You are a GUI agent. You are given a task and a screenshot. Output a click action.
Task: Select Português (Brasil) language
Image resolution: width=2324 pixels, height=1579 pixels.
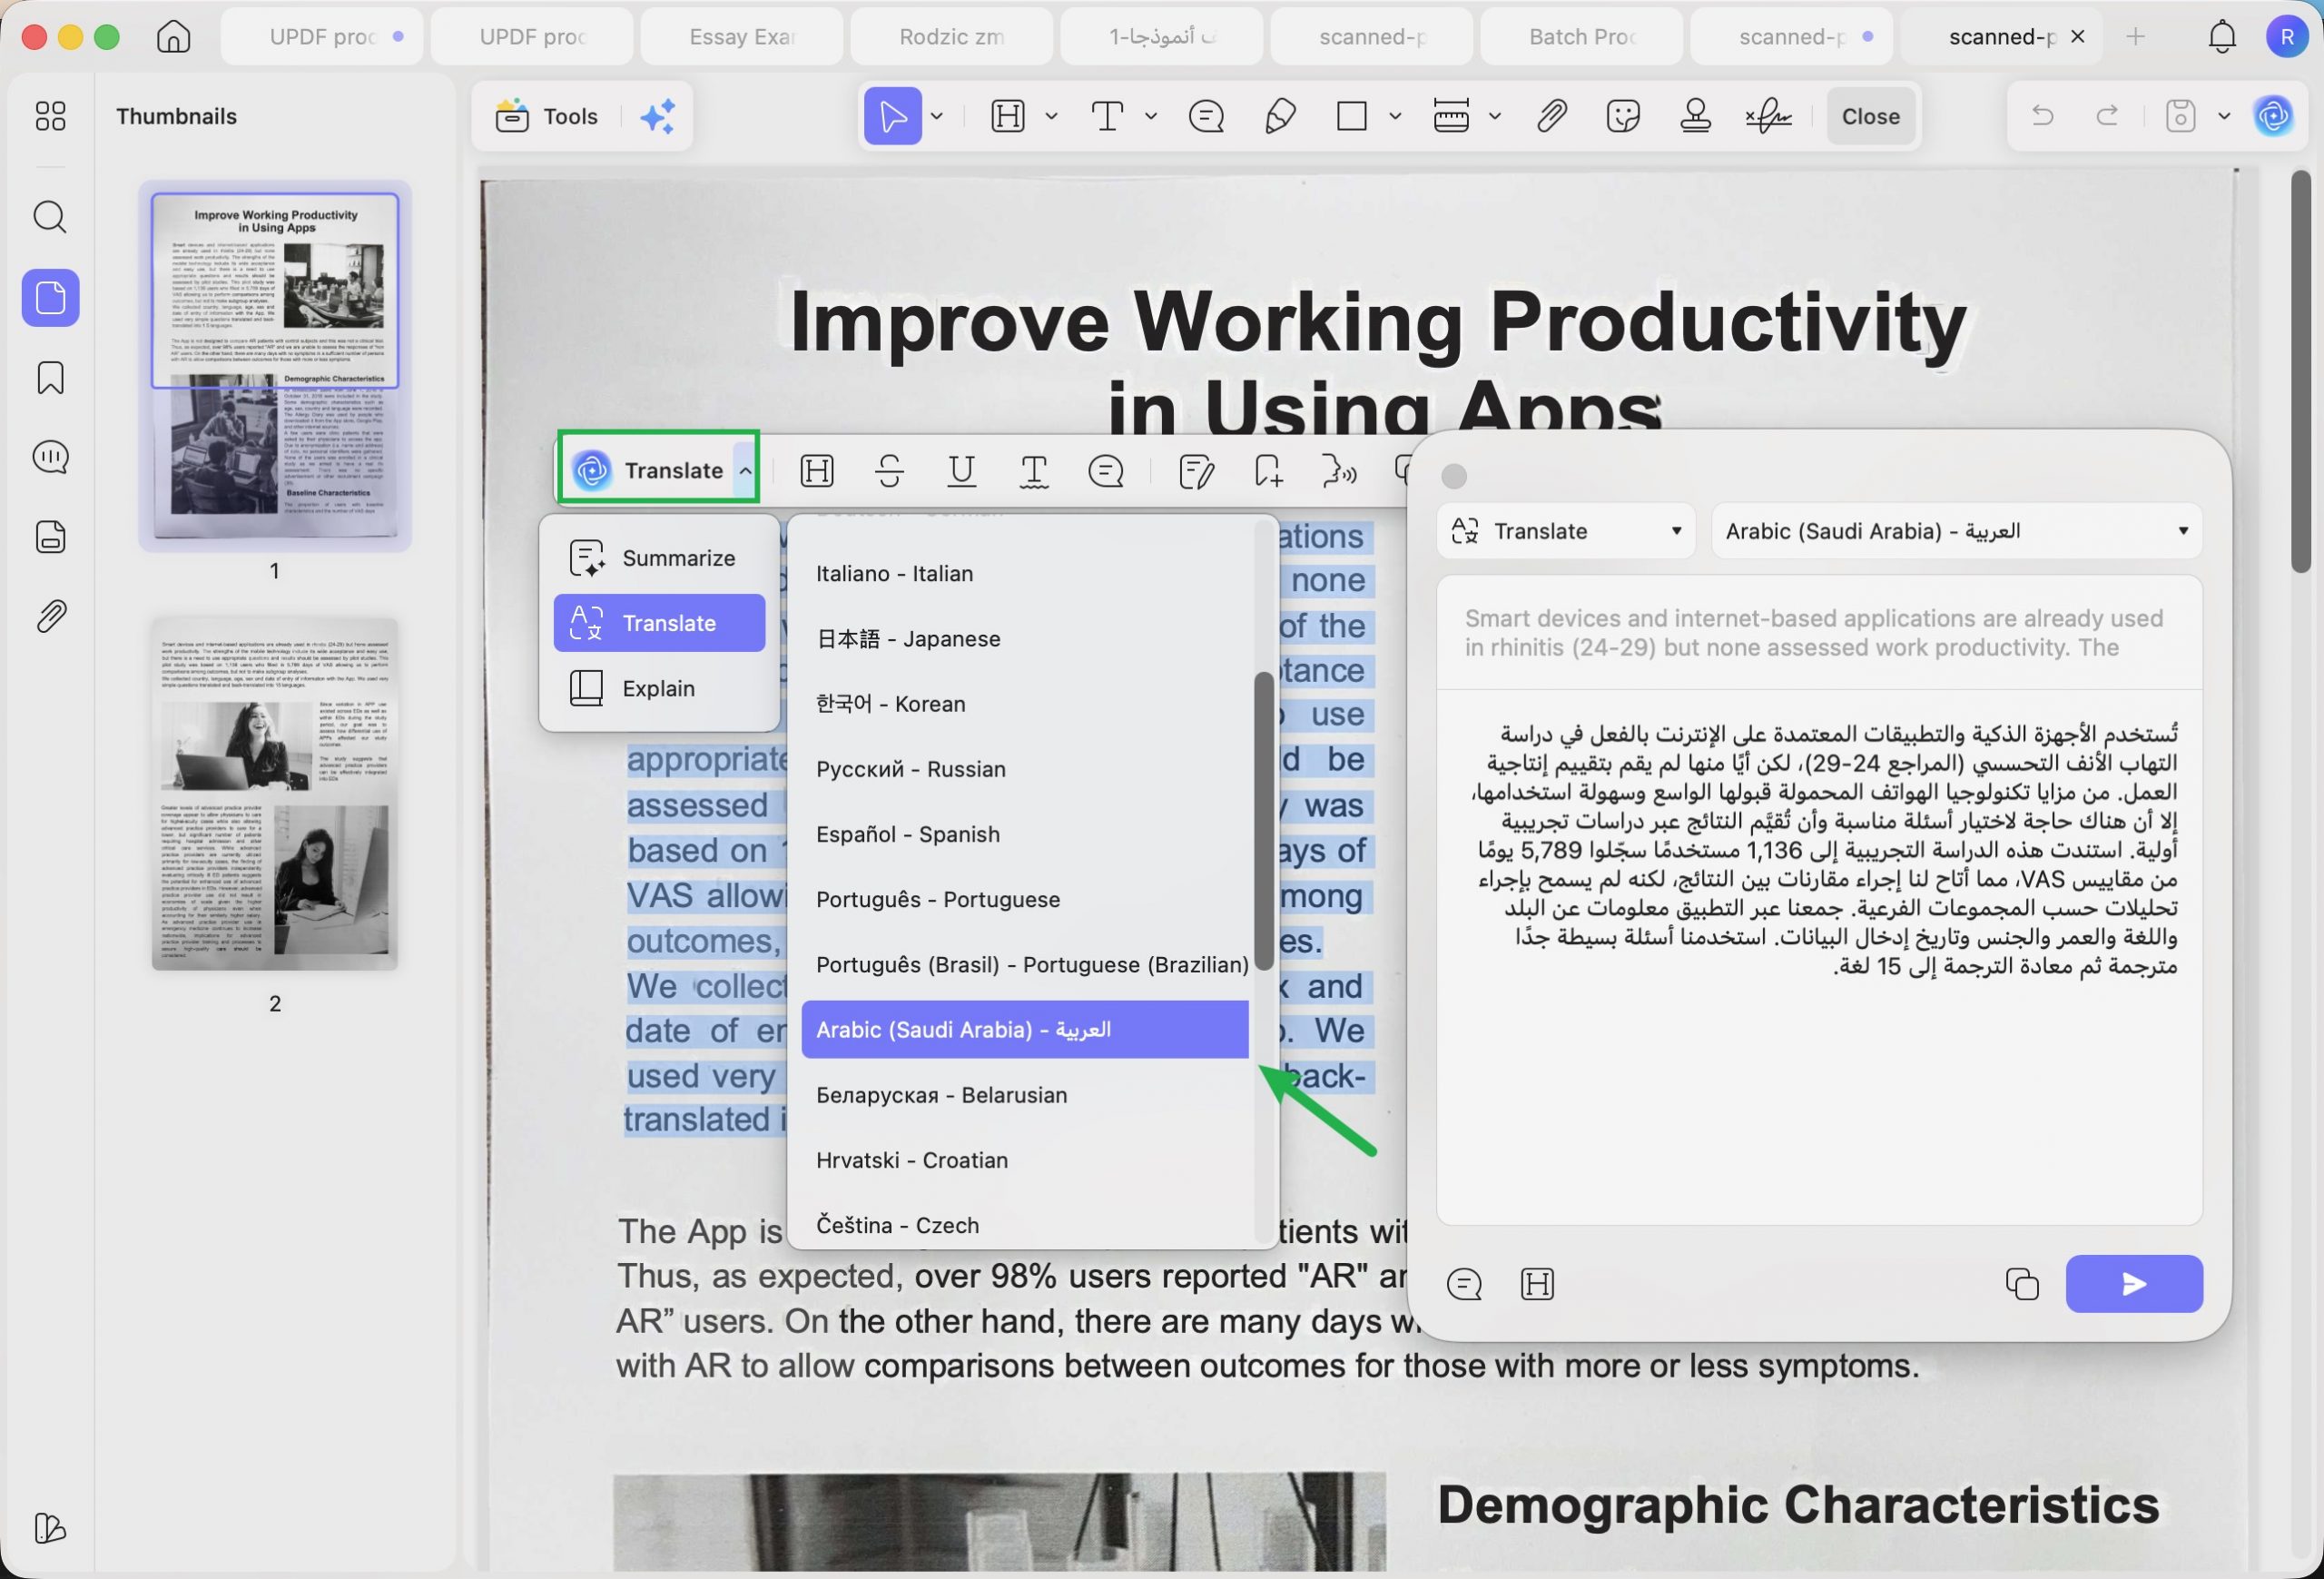(x=1025, y=964)
